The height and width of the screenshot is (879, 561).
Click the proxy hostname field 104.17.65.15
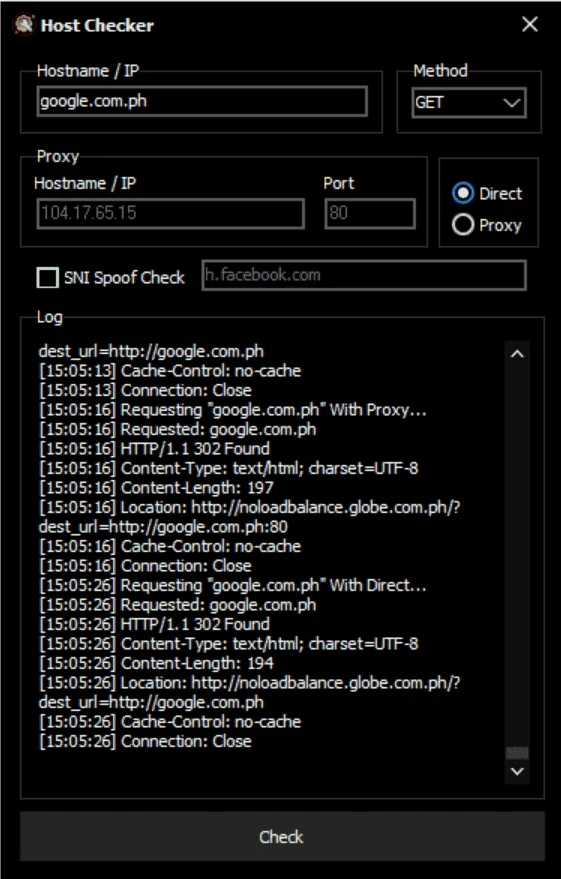[170, 213]
